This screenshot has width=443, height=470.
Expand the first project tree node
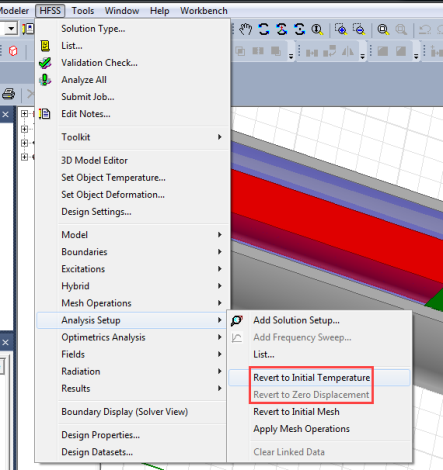(x=24, y=114)
